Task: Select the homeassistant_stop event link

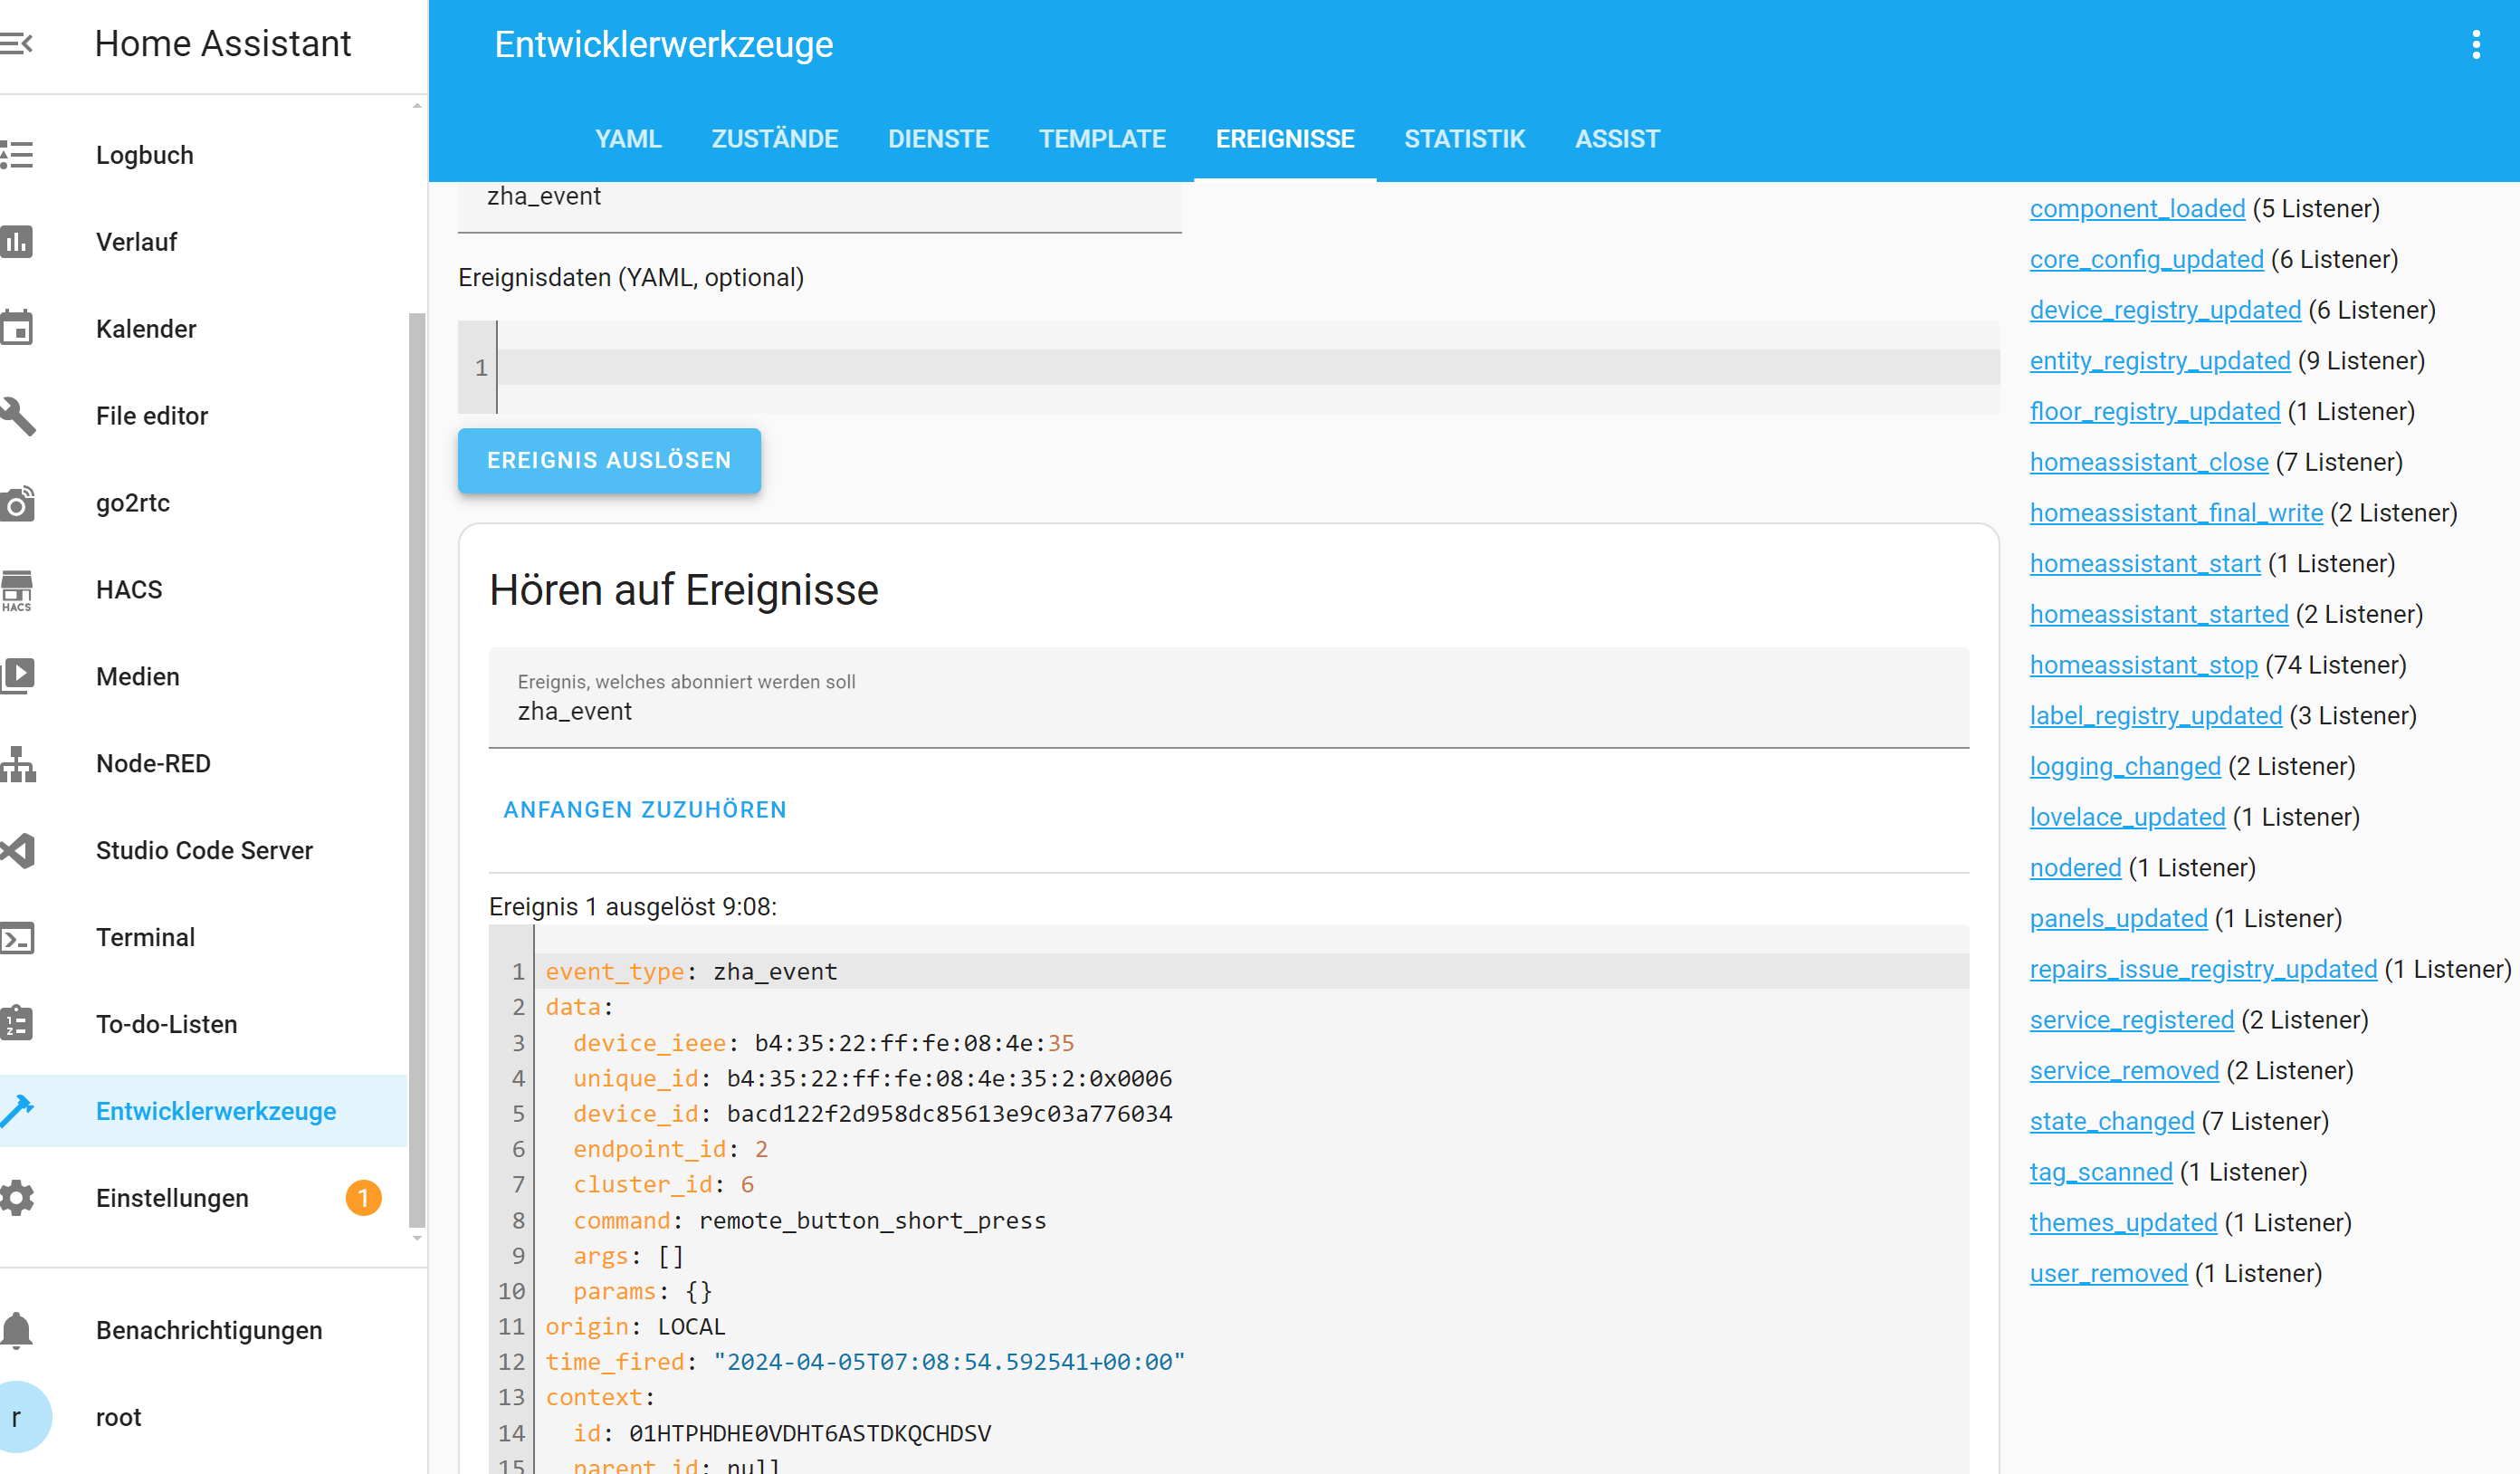Action: 2143,665
